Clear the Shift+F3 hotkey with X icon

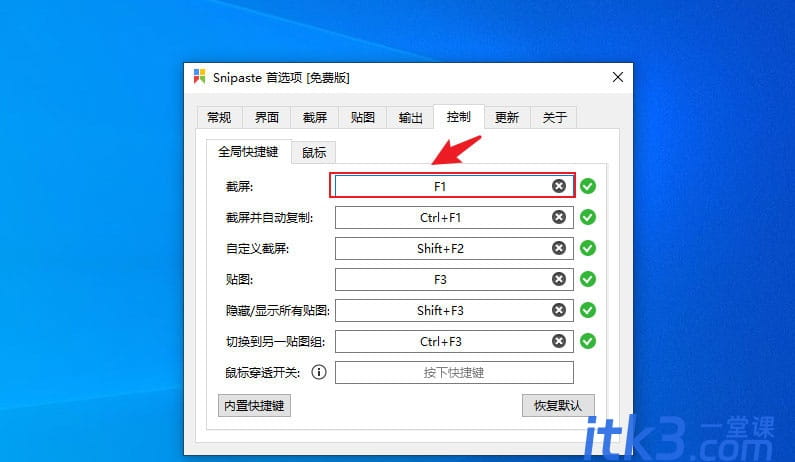tap(559, 310)
